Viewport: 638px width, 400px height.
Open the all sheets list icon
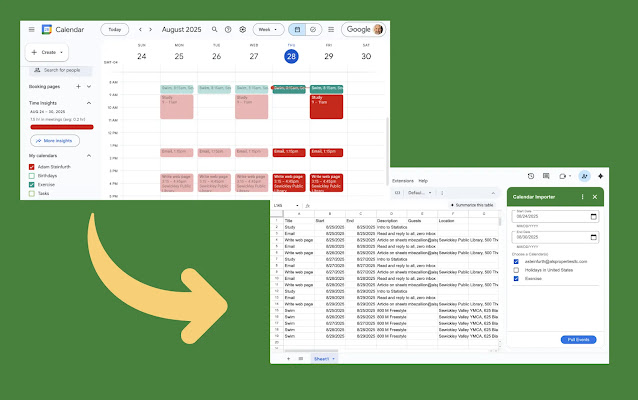(301, 358)
